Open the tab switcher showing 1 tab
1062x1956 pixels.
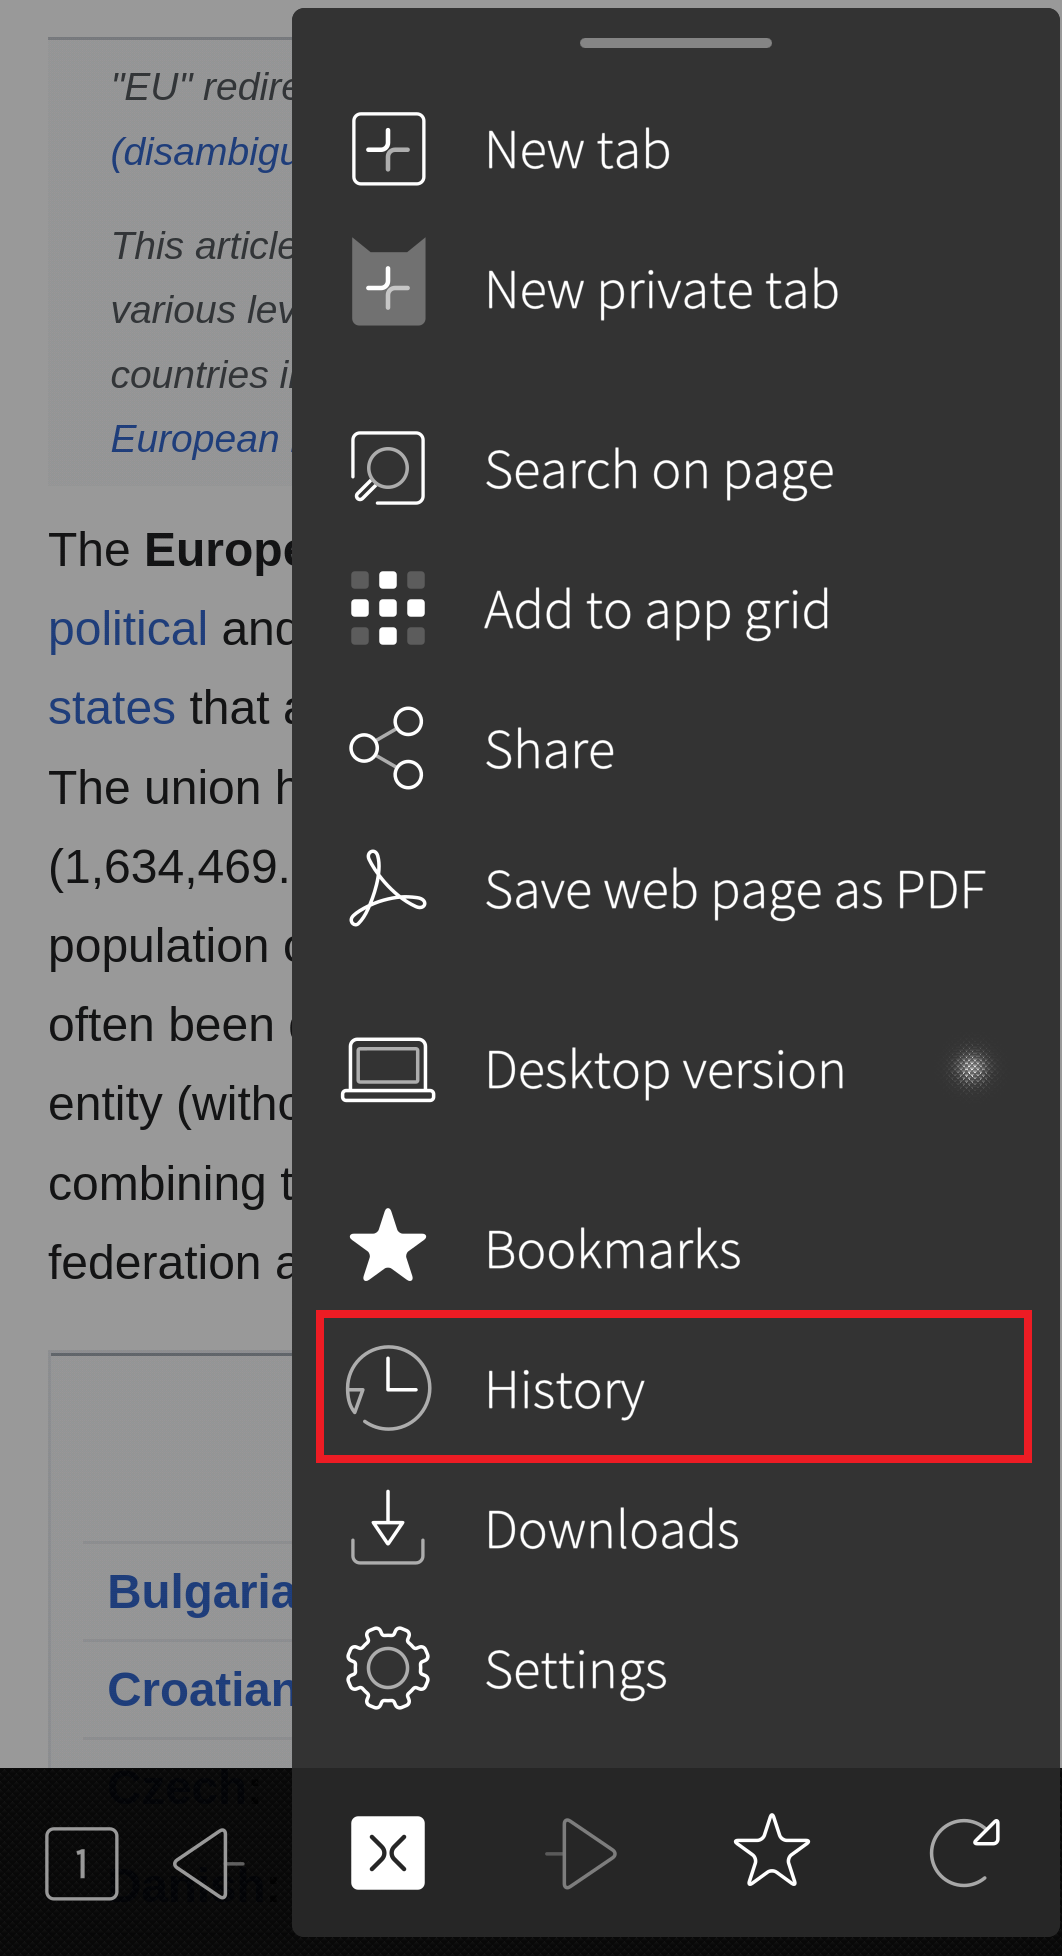click(x=82, y=1863)
